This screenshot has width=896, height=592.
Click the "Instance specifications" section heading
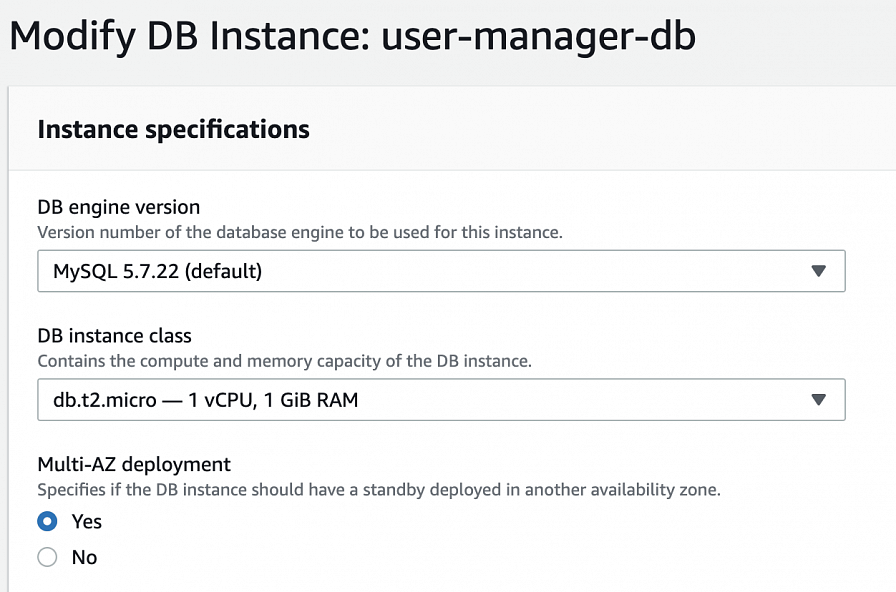pos(173,129)
